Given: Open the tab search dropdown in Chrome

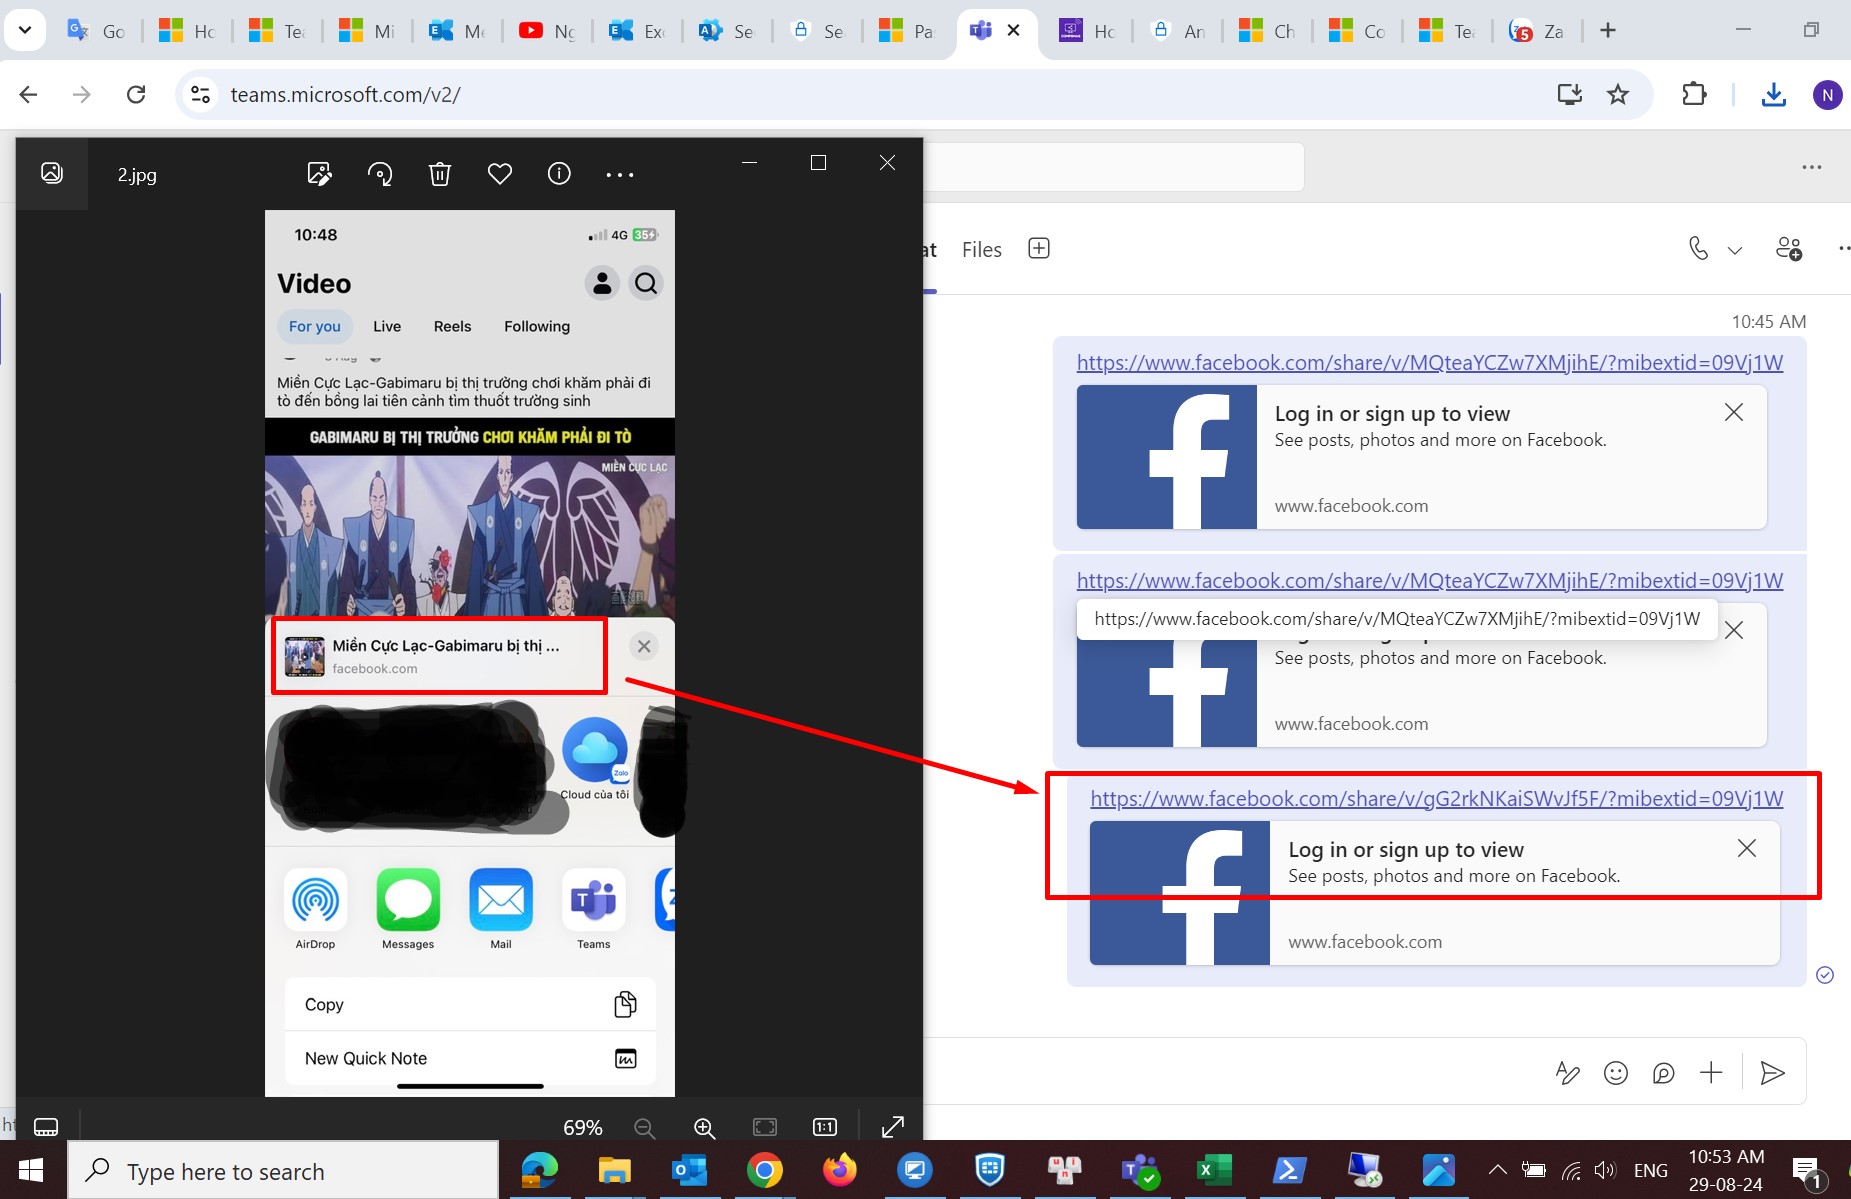Looking at the screenshot, I should [25, 30].
